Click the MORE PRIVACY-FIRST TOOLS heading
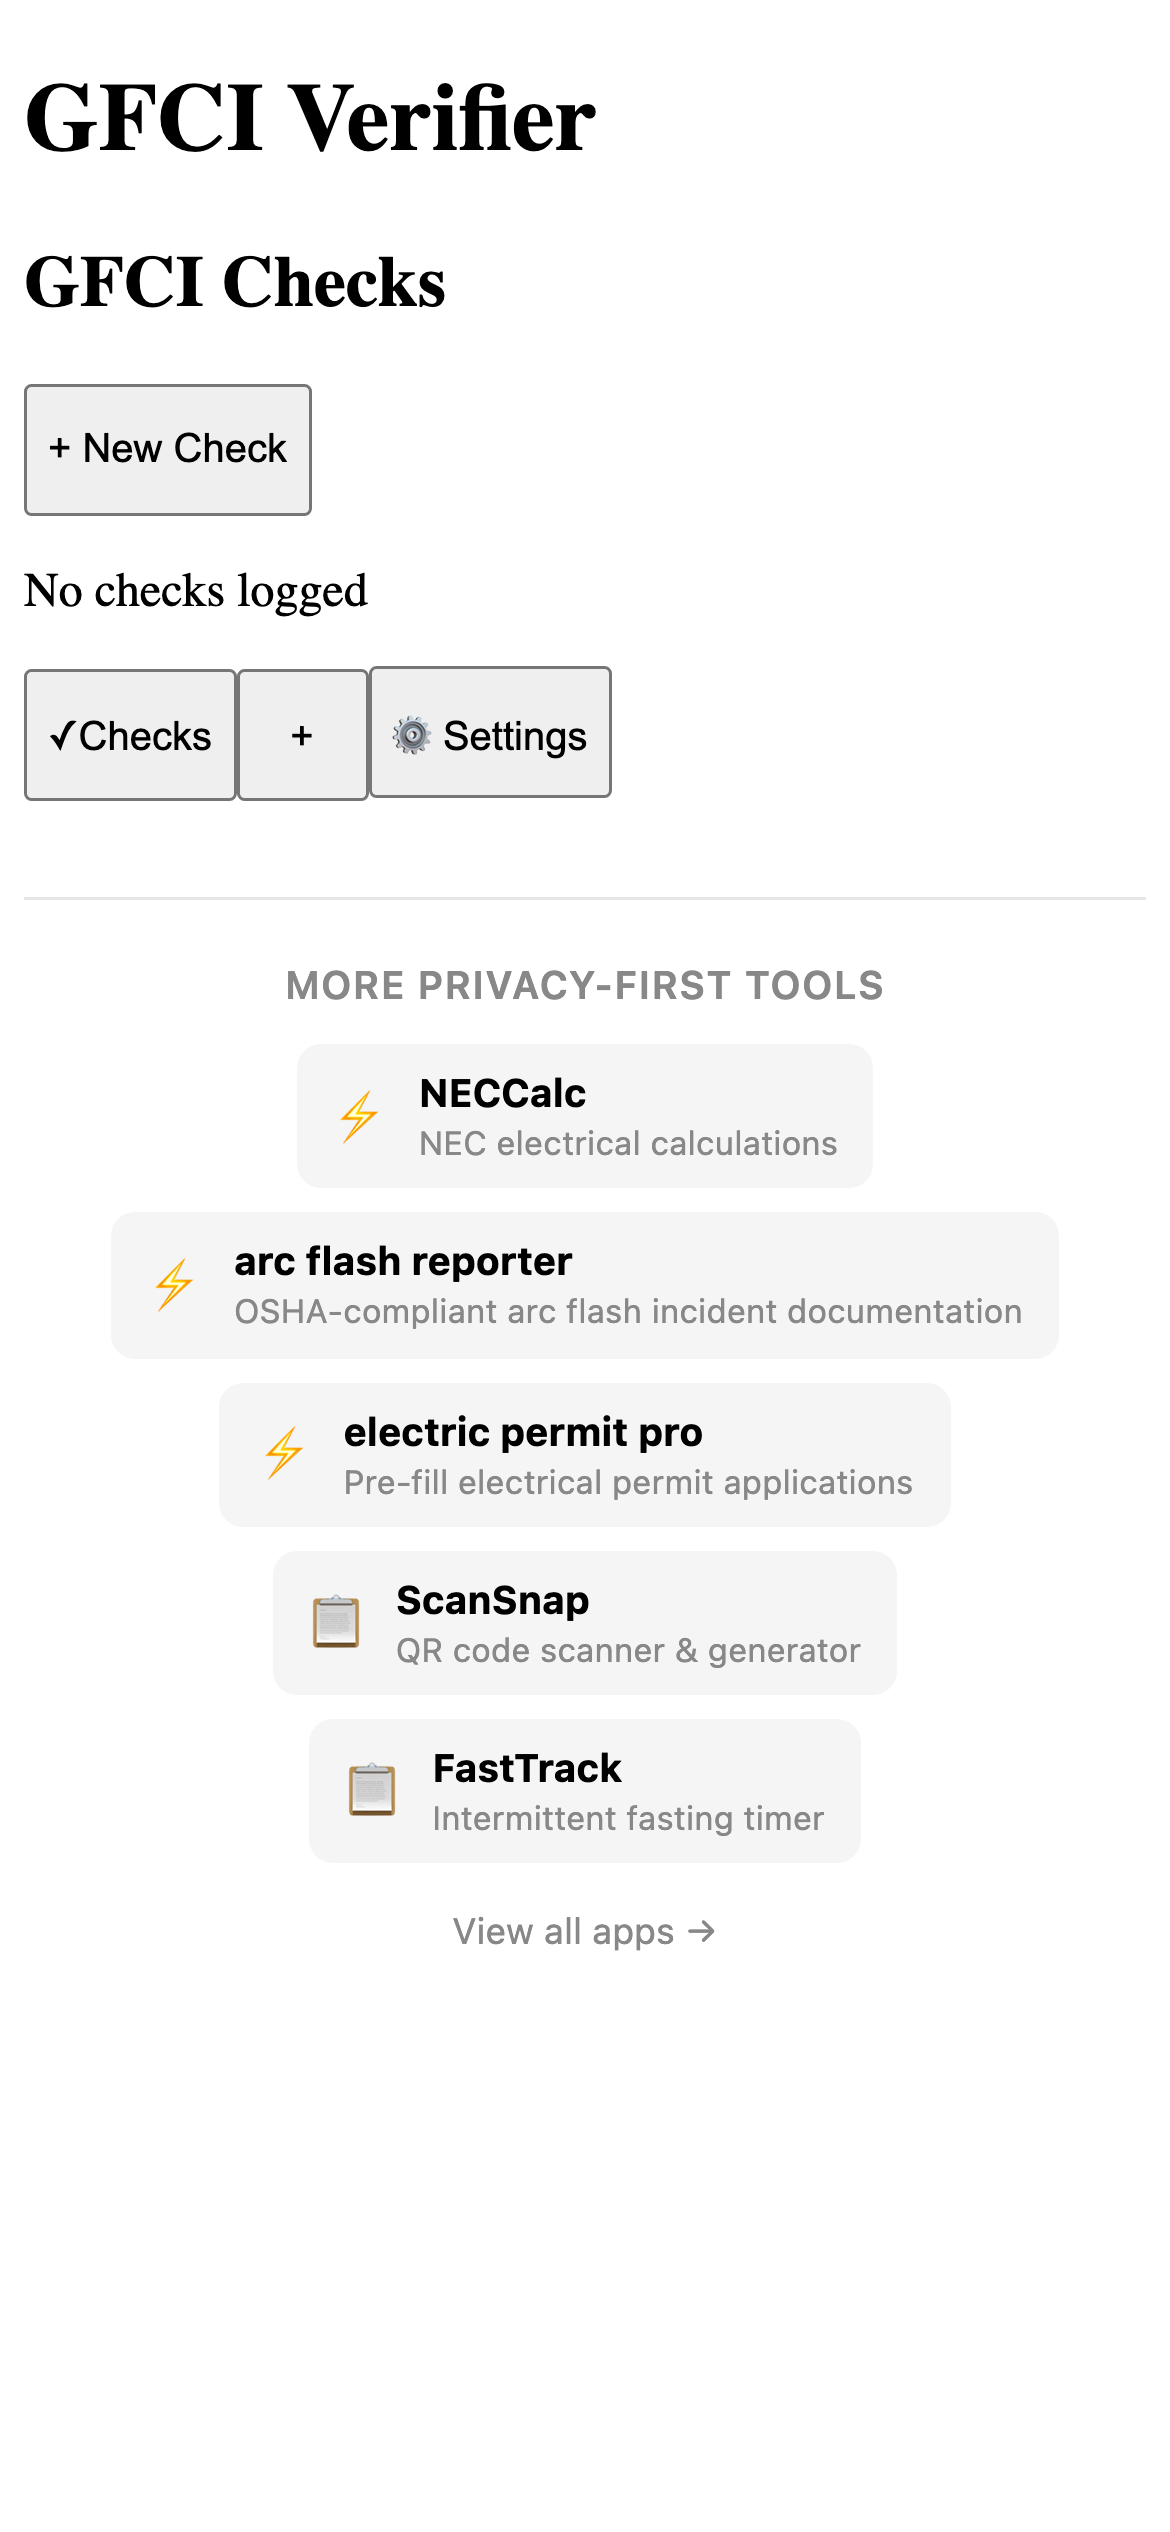The image size is (1170, 2532). point(584,985)
